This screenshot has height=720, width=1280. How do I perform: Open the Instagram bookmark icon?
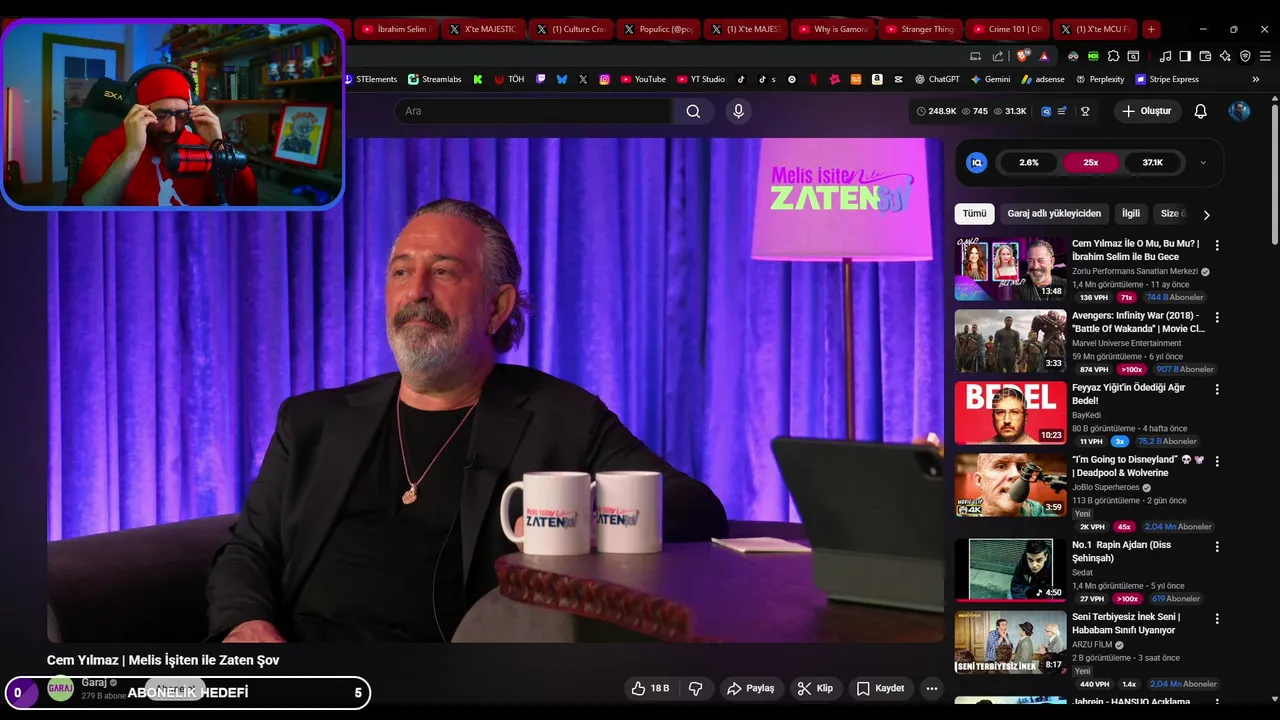(605, 79)
